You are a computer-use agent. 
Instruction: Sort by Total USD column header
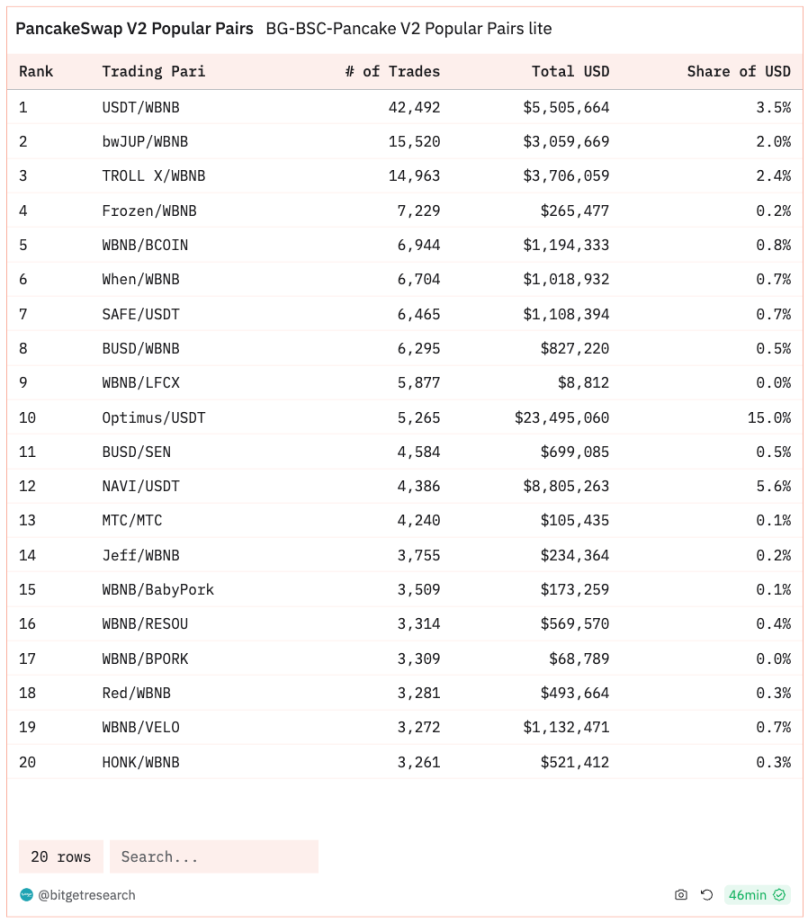[570, 71]
